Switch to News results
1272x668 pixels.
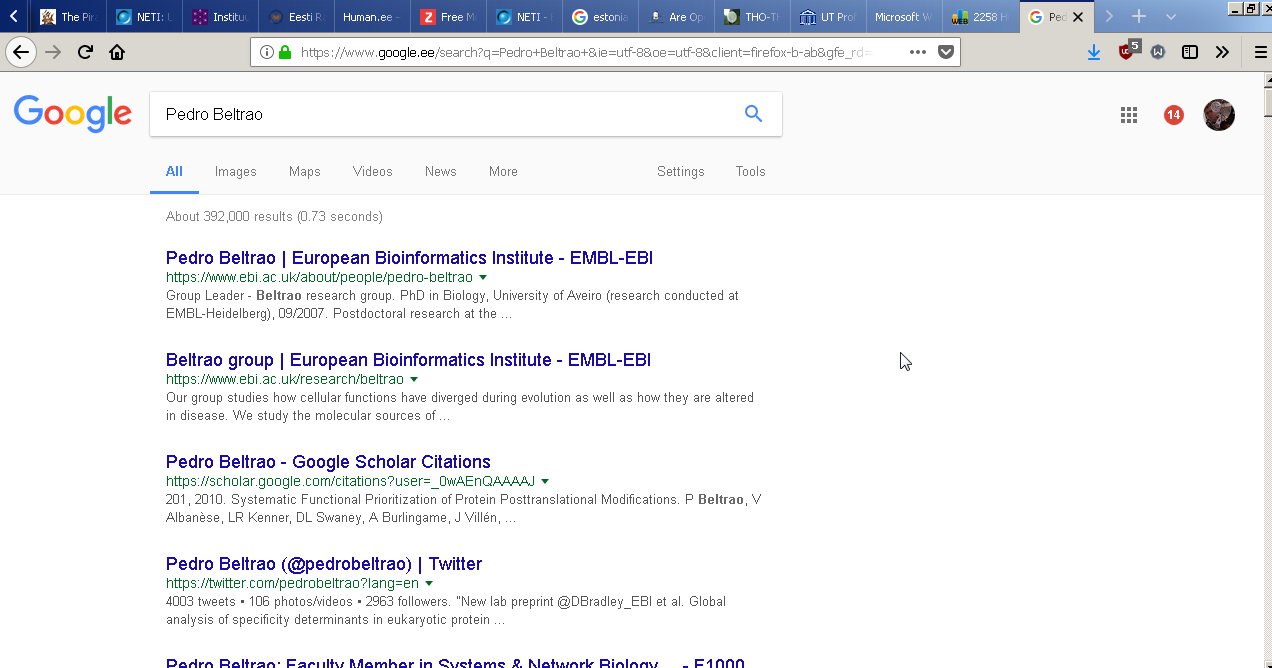point(441,172)
